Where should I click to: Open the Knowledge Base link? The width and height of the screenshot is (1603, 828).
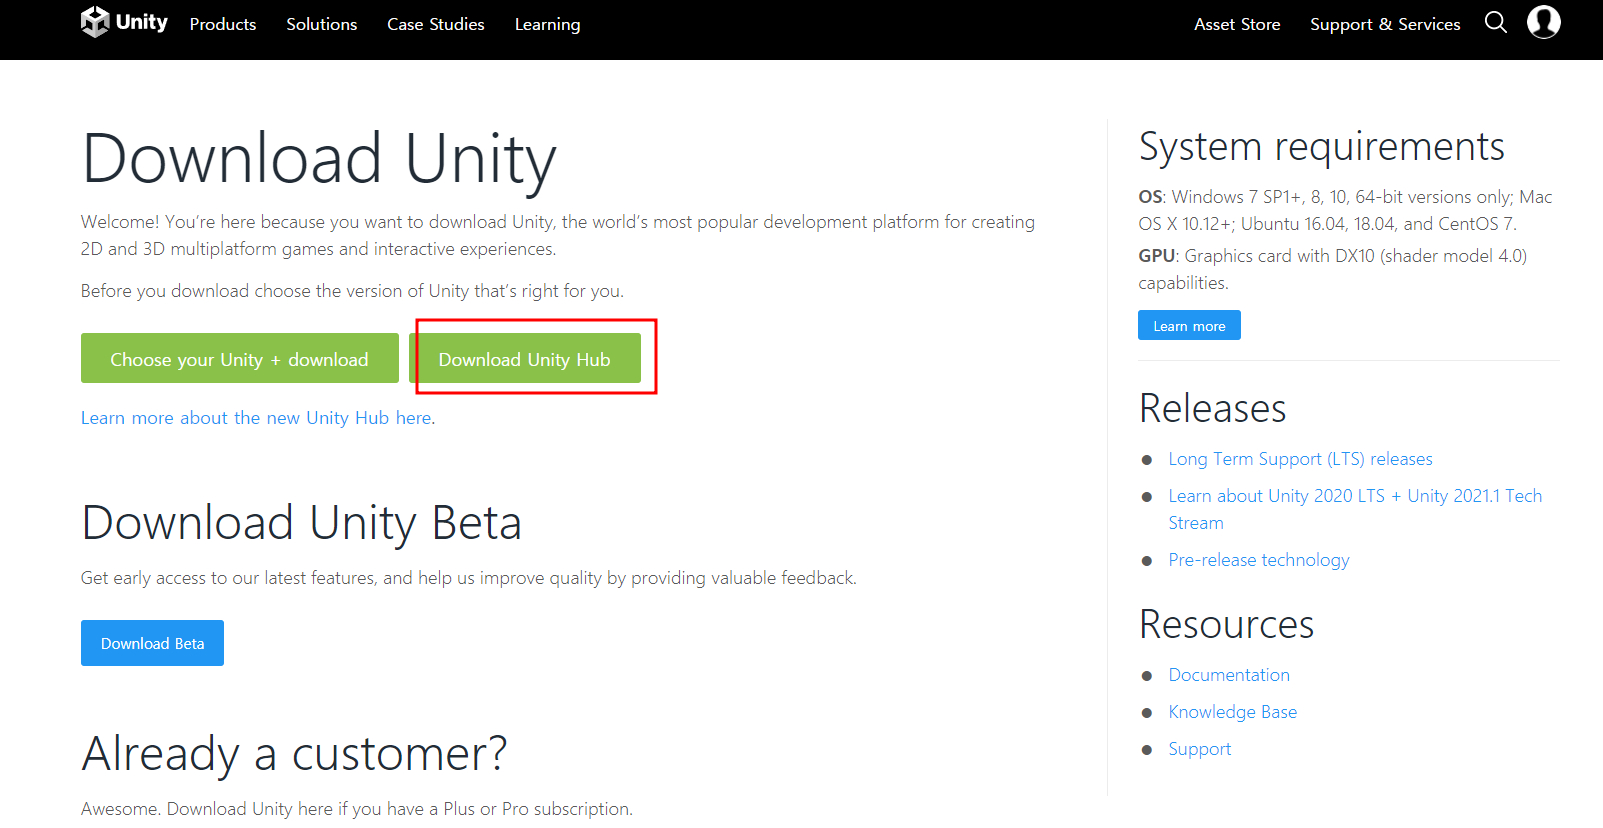pyautogui.click(x=1233, y=712)
